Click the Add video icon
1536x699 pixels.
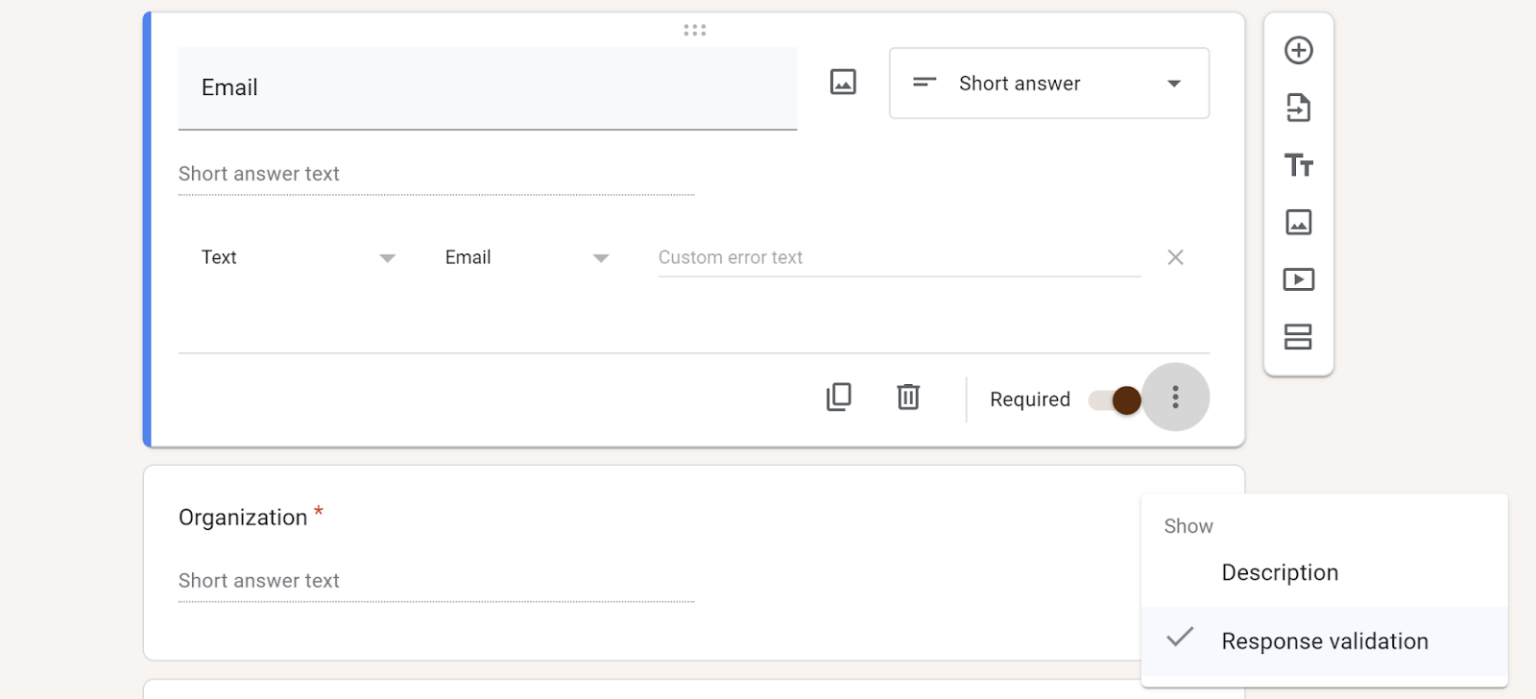[1299, 279]
